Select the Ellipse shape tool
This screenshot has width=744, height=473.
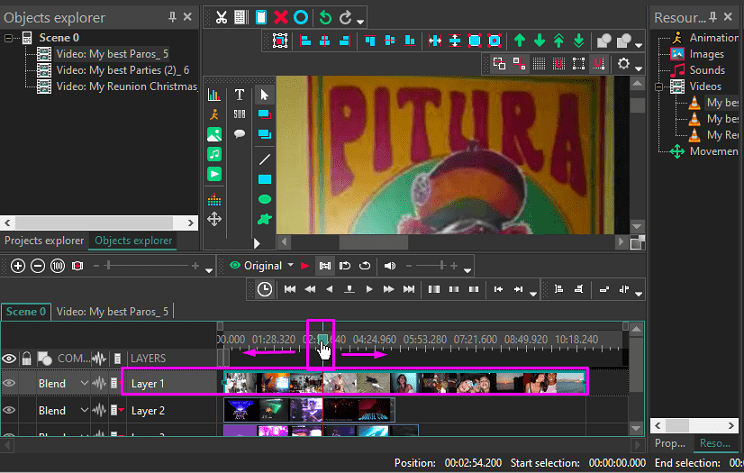264,199
